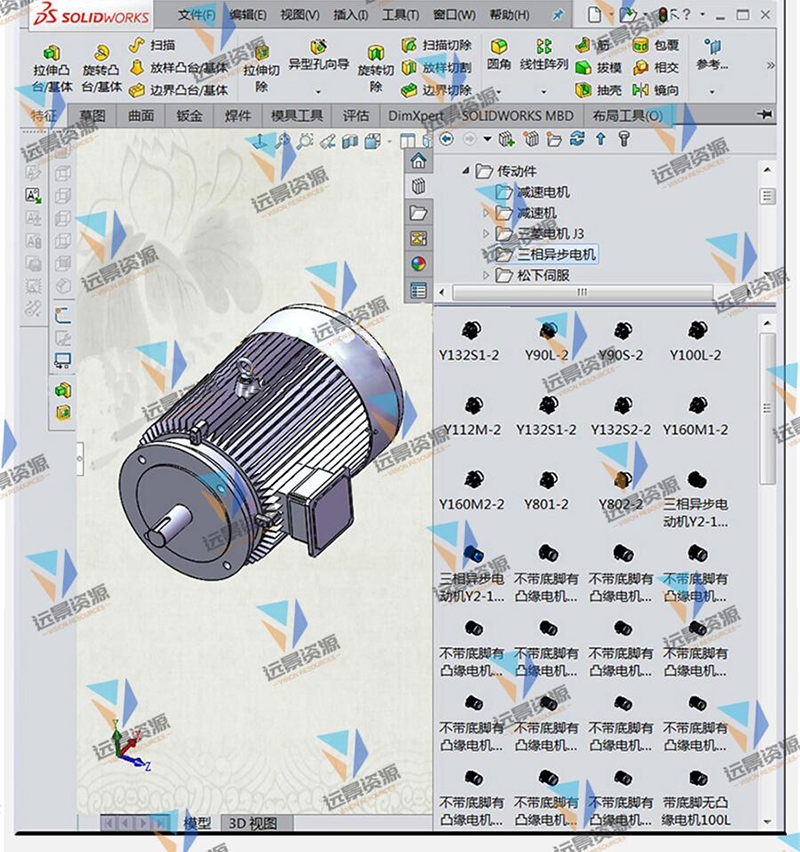Open the dropdown arrow under 参考
800x852 pixels.
tap(712, 92)
